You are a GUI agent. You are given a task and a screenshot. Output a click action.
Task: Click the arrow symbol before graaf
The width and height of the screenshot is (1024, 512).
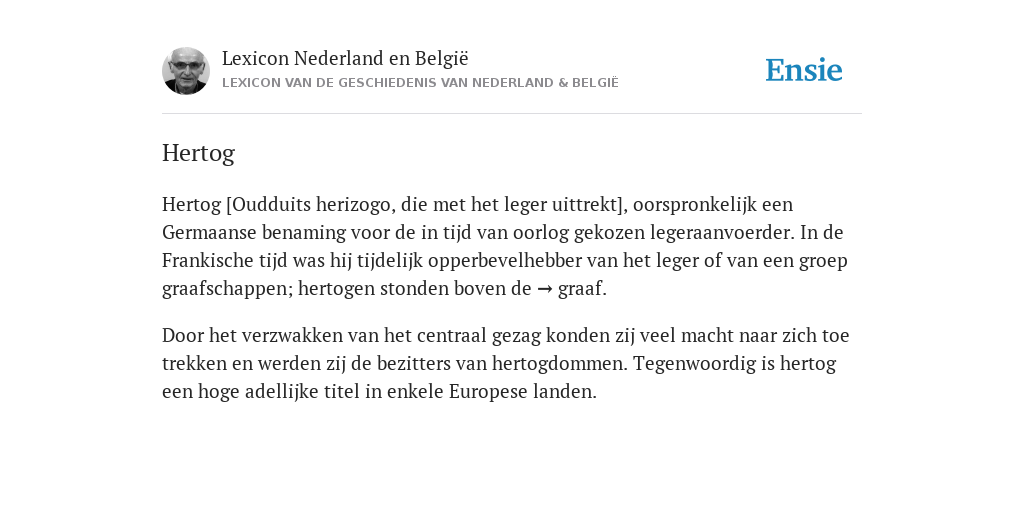[545, 289]
